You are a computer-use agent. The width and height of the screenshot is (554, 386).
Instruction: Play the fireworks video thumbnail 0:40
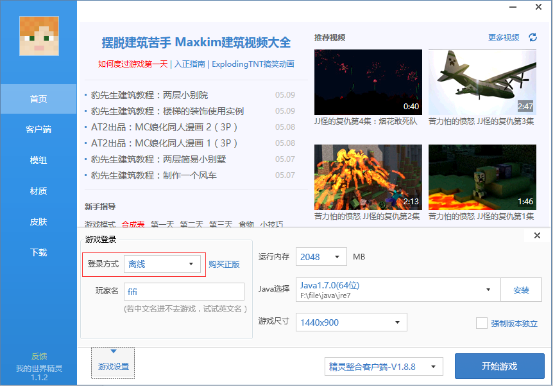(368, 82)
